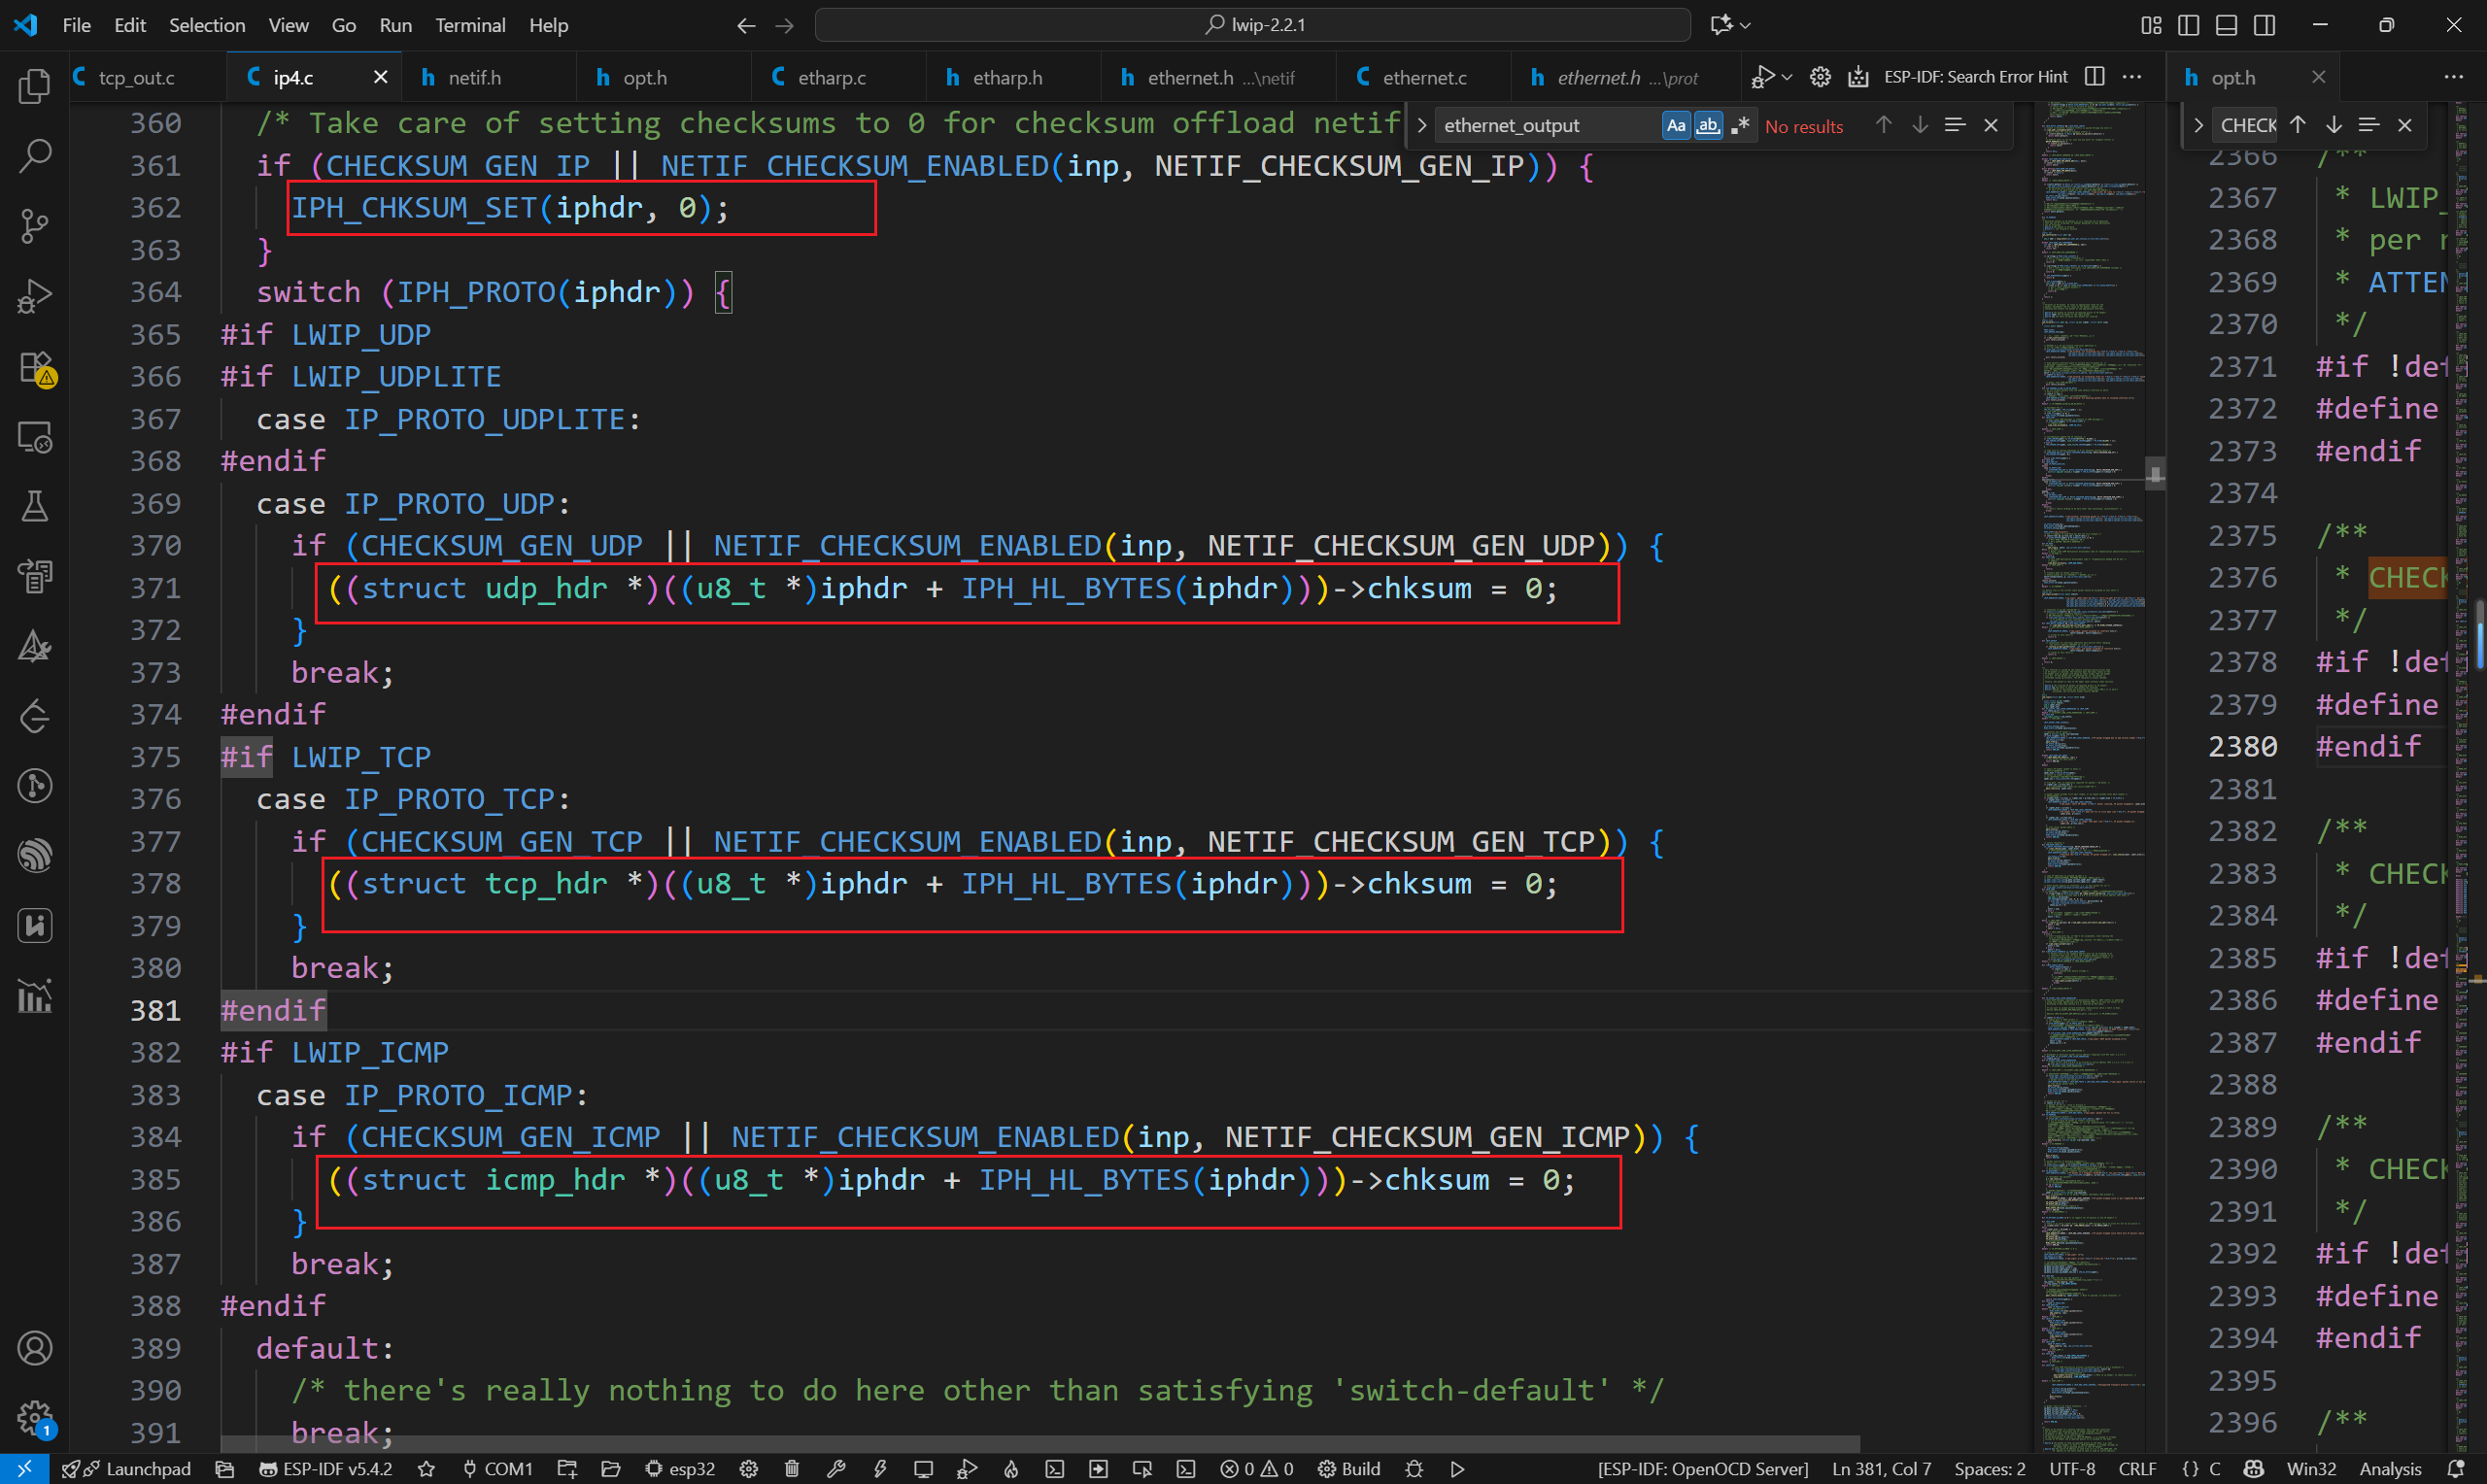The height and width of the screenshot is (1484, 2487).
Task: Open the Source Control view
Action: (x=34, y=226)
